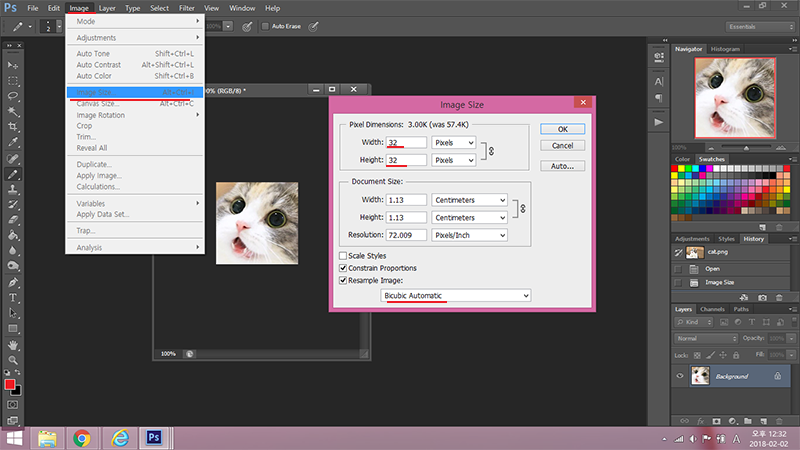This screenshot has width=800, height=450.
Task: Open the Pixels/Inch resolution dropdown
Action: click(469, 235)
